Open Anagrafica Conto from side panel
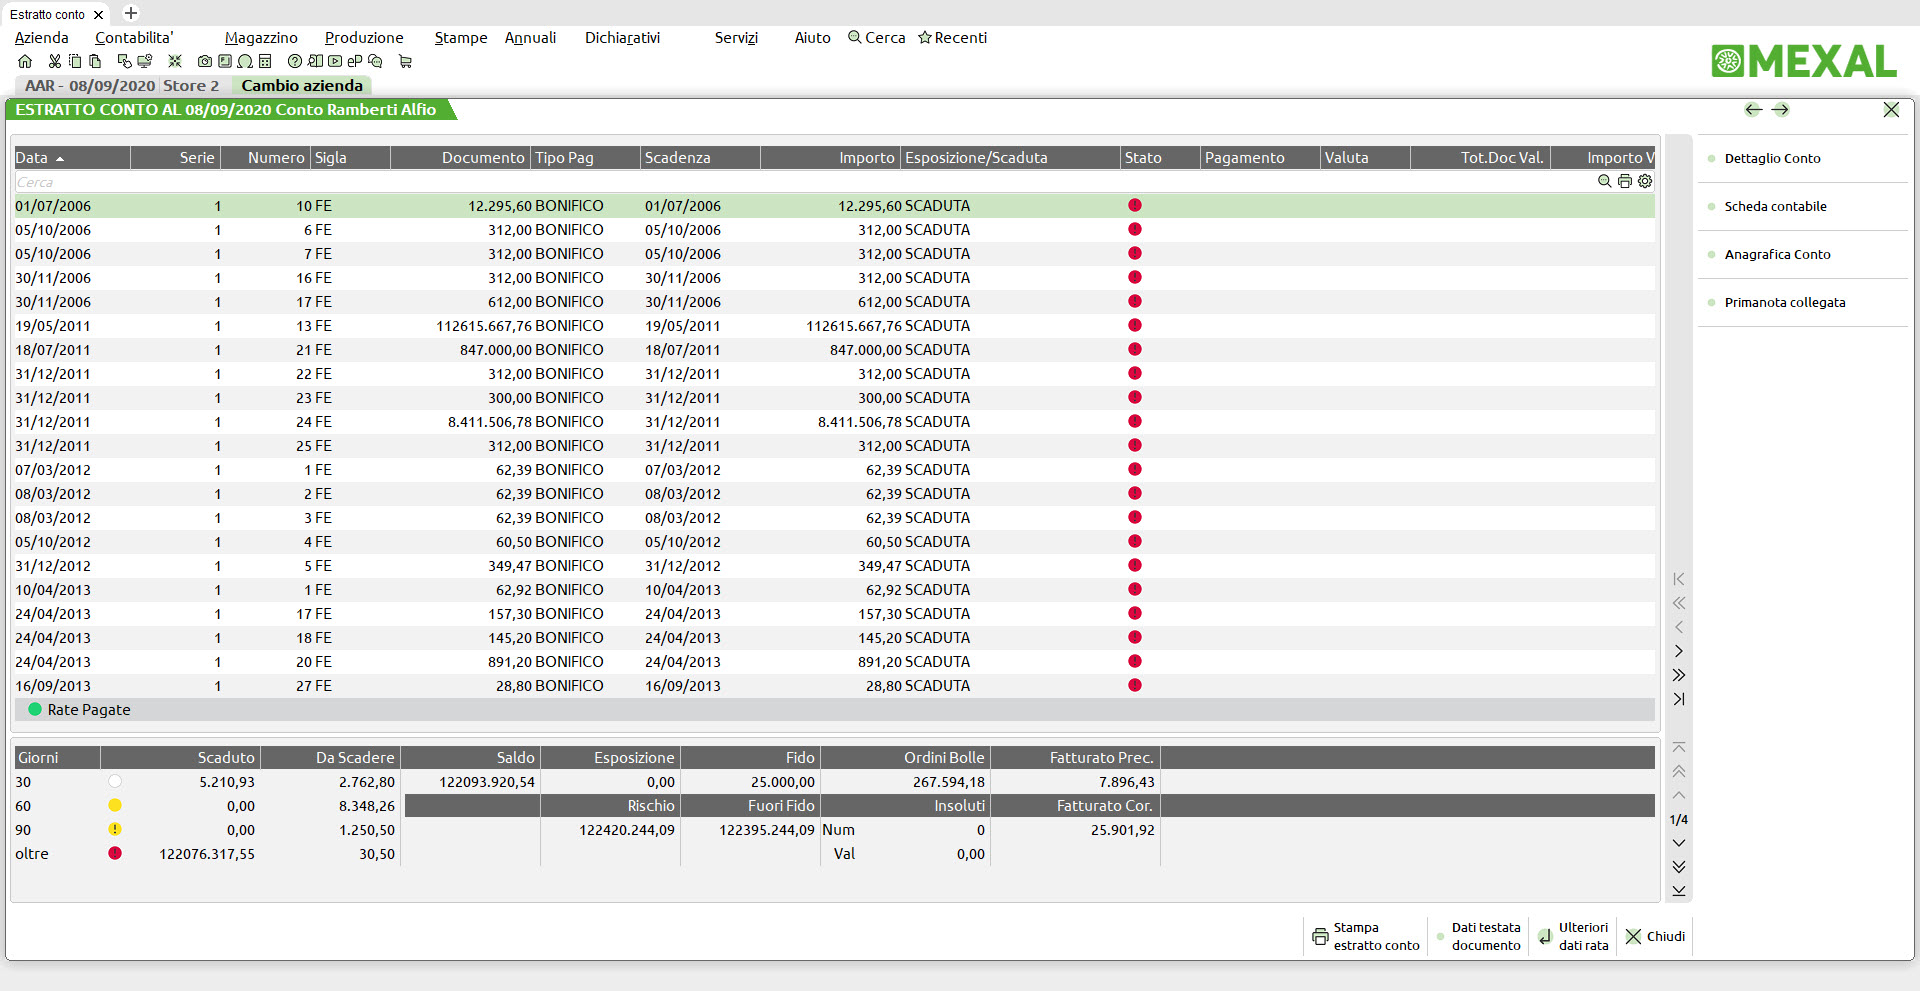The height and width of the screenshot is (991, 1920). pos(1777,254)
